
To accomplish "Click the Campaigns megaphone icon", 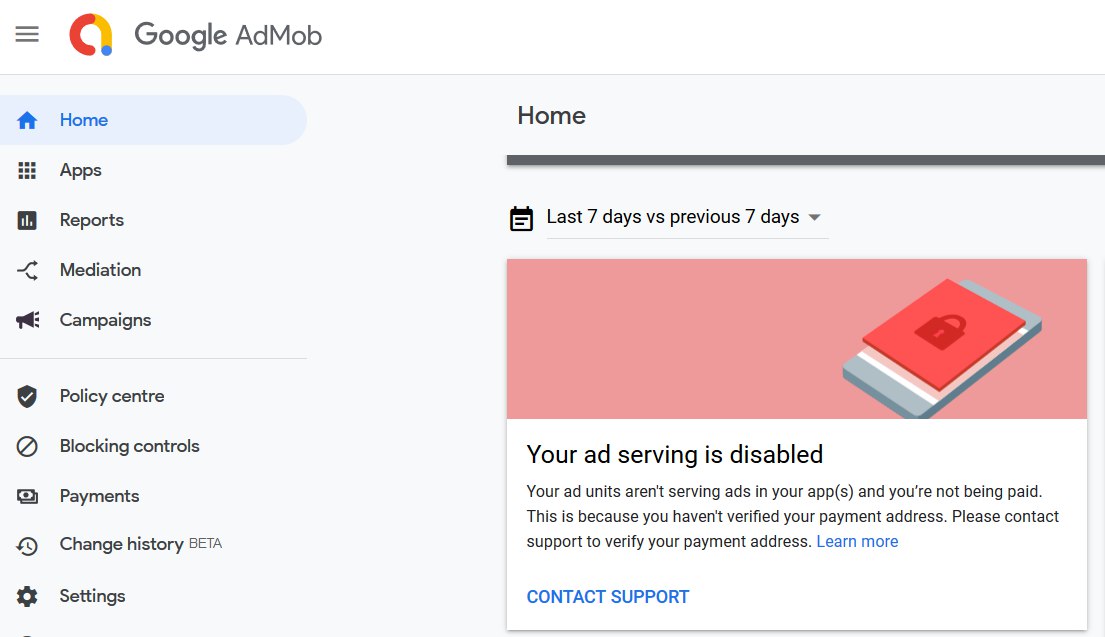I will [x=27, y=321].
